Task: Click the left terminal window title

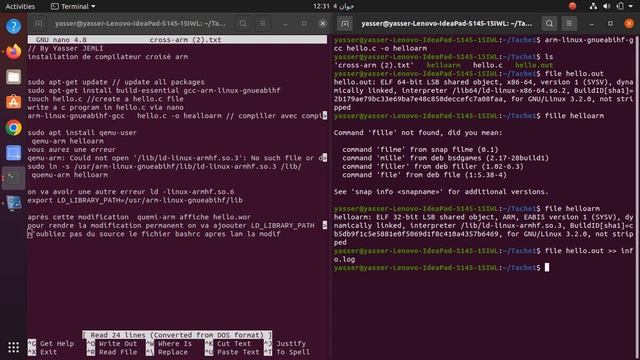Action: point(140,24)
